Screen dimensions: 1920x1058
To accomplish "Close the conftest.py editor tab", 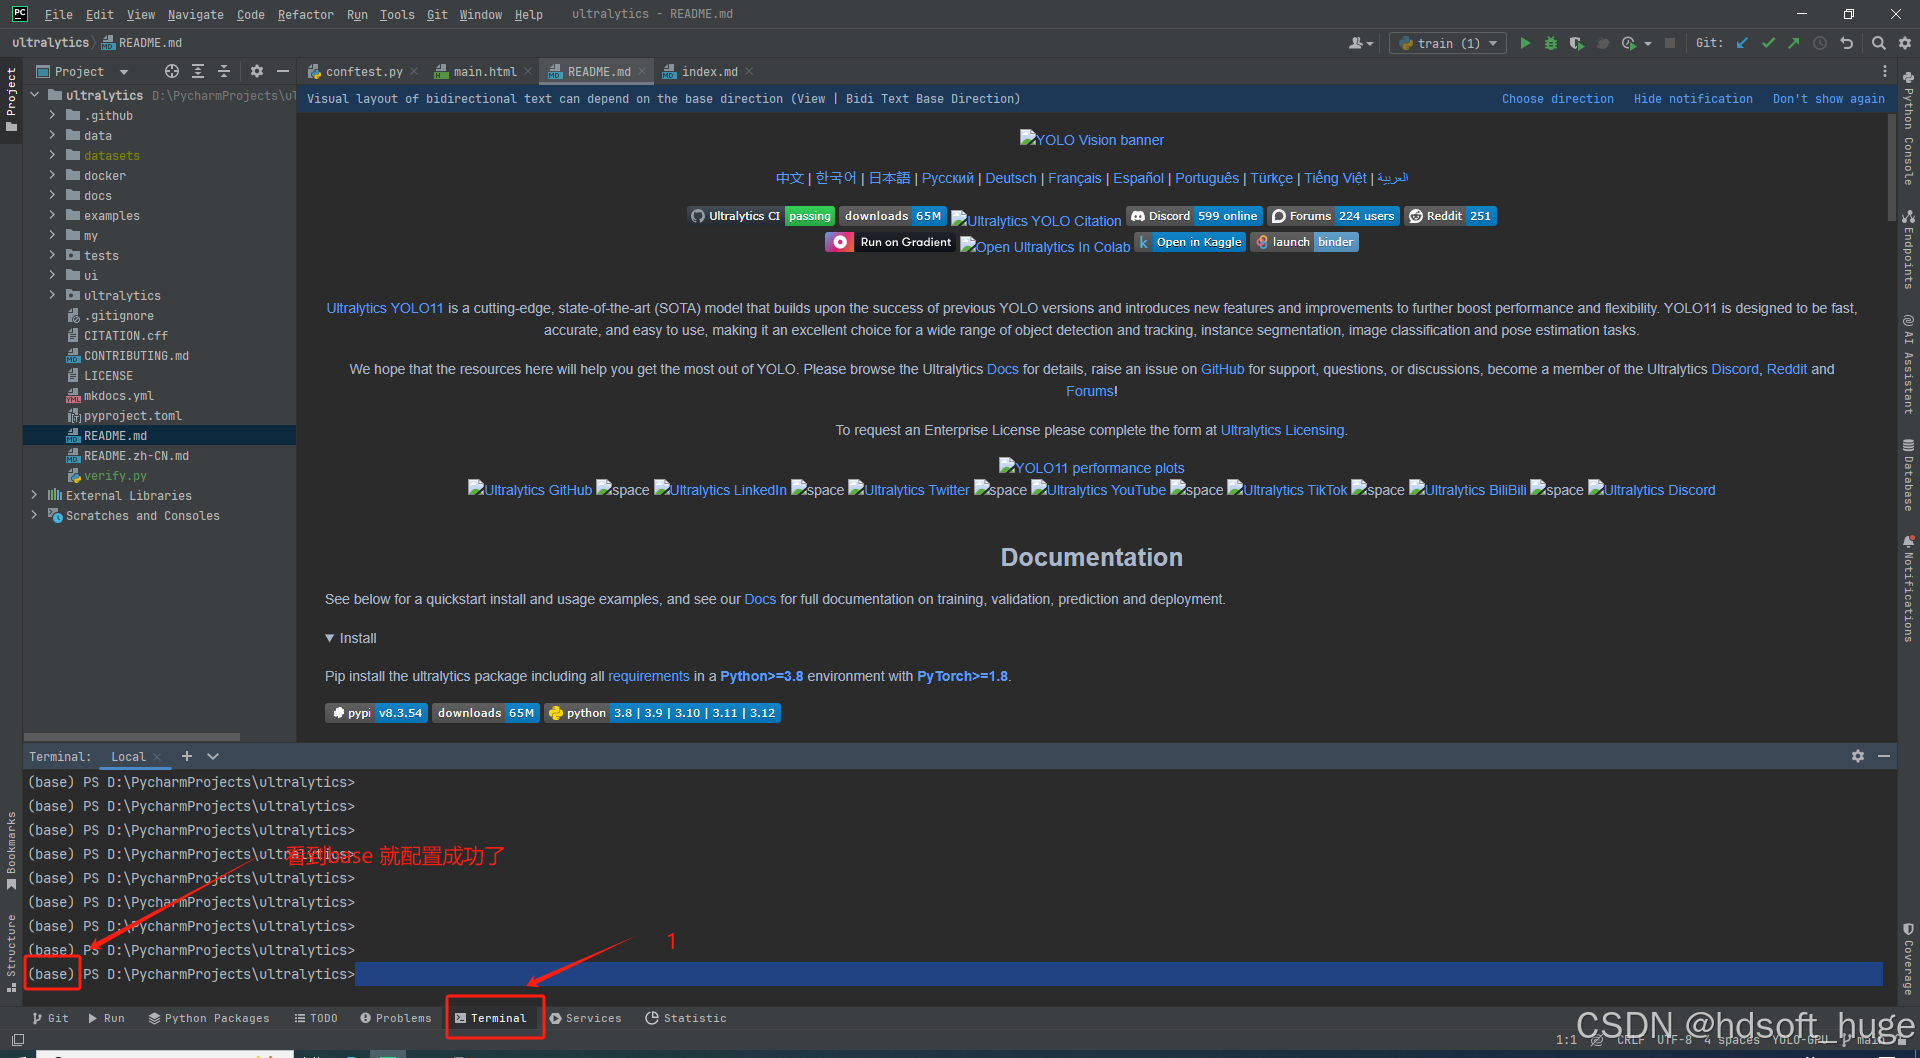I will coord(414,71).
